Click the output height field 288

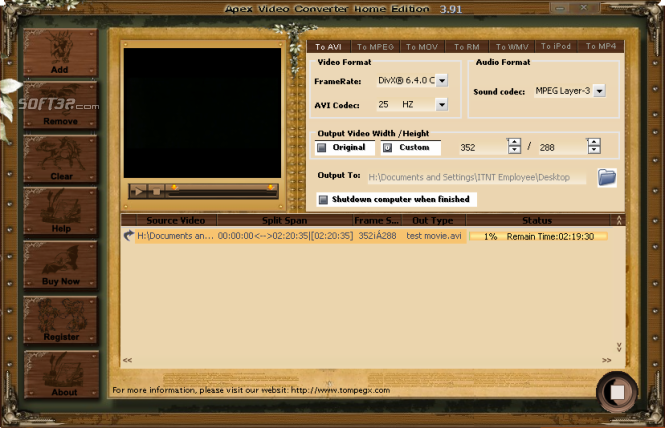click(562, 148)
